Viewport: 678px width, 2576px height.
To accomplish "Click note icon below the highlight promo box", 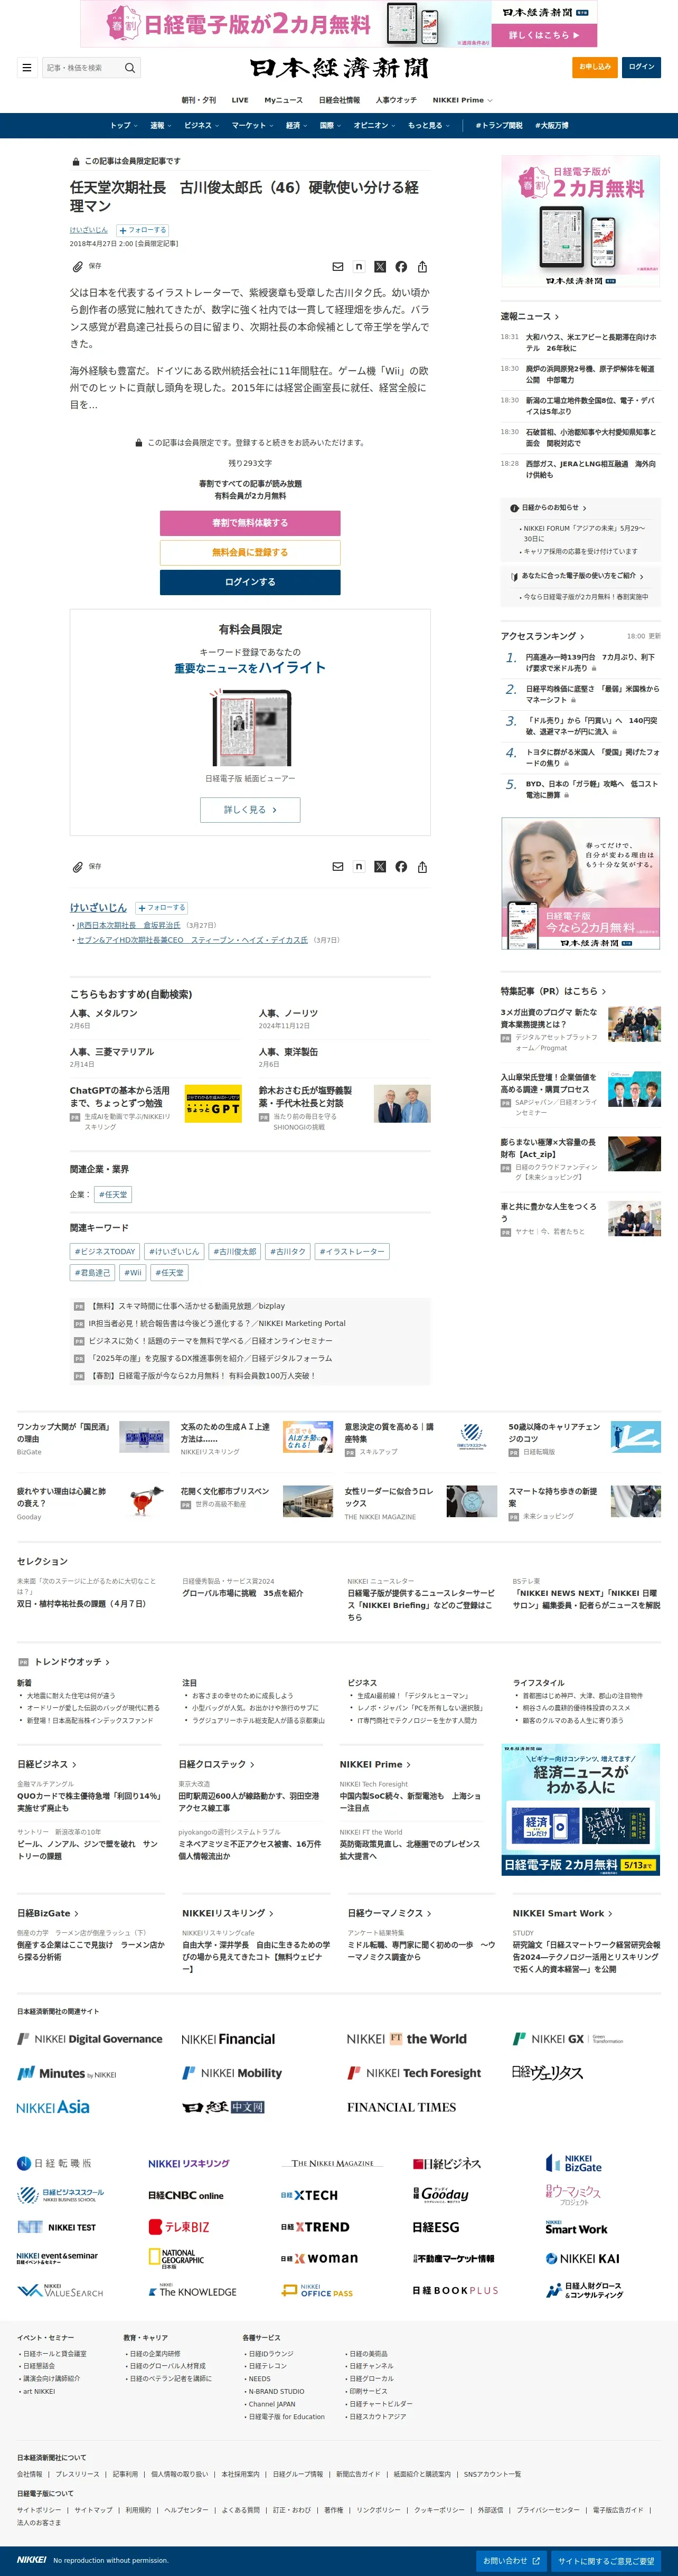I will pyautogui.click(x=359, y=867).
